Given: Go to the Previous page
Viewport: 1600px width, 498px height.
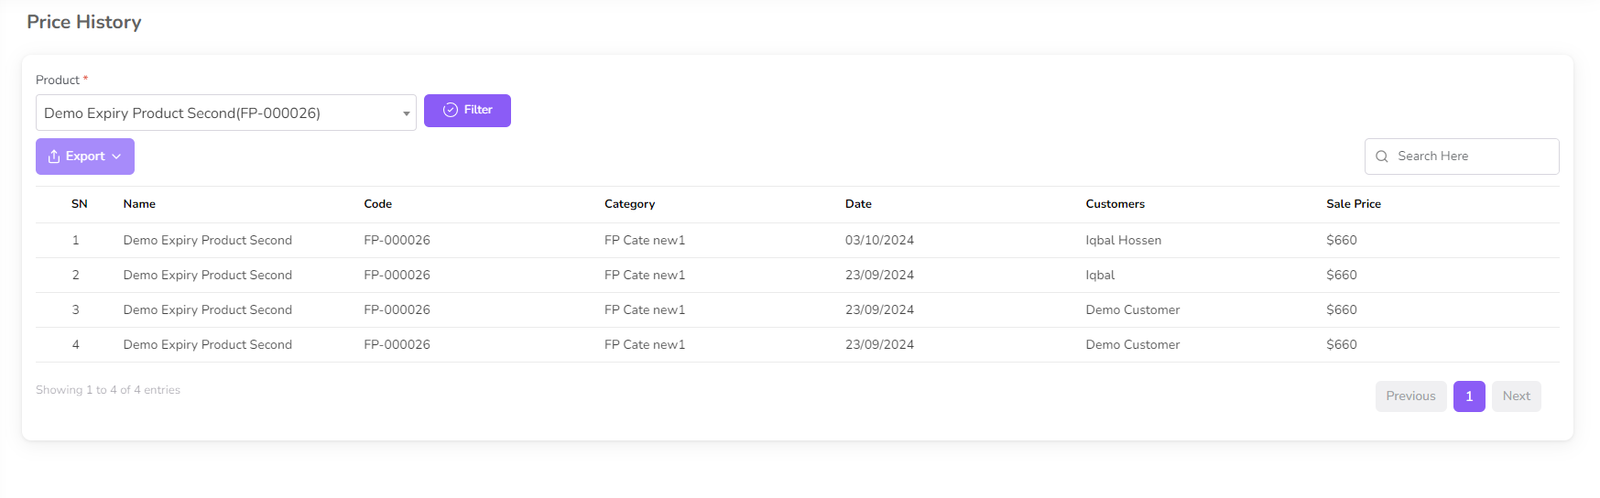Looking at the screenshot, I should coord(1410,396).
